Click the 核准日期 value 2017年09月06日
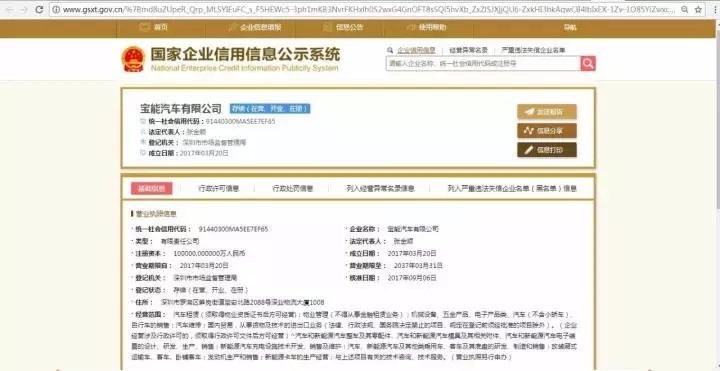This screenshot has width=720, height=371. click(x=412, y=278)
